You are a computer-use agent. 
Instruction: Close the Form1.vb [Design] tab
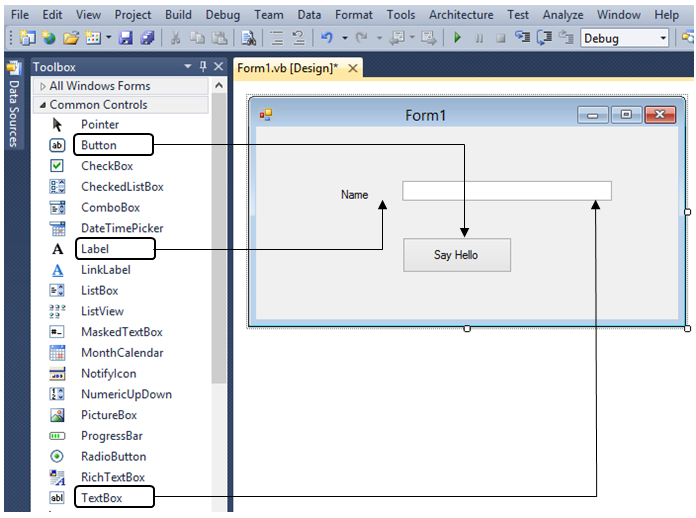point(353,68)
